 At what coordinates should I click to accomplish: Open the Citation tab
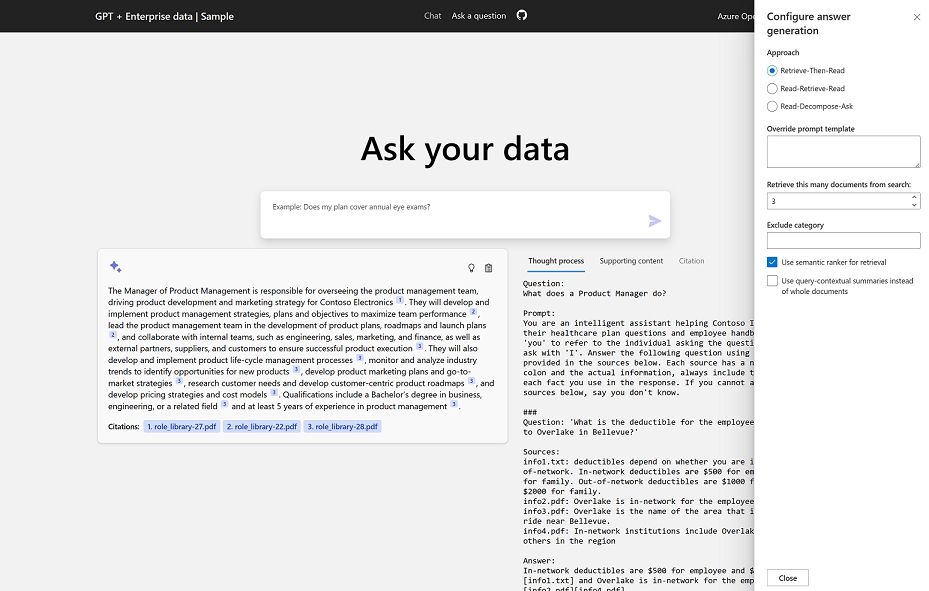(691, 261)
